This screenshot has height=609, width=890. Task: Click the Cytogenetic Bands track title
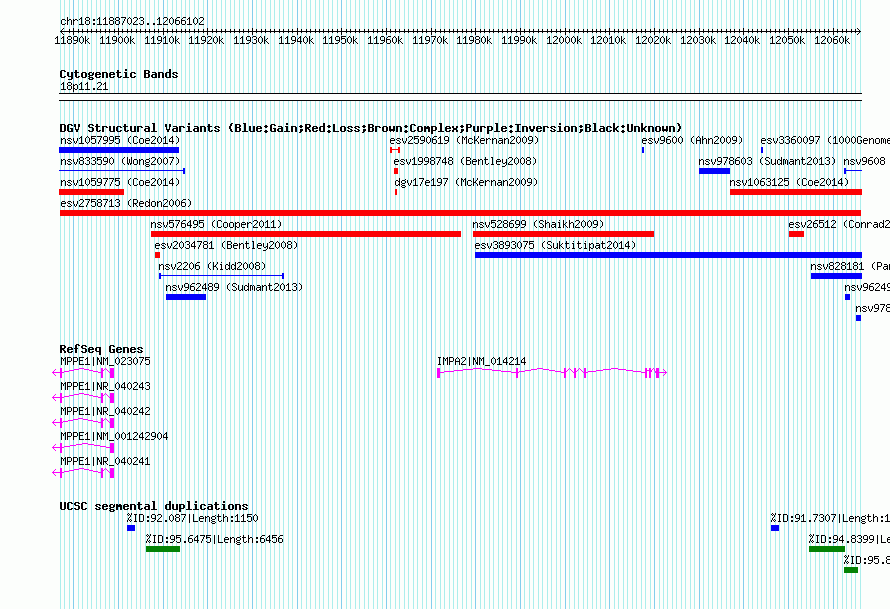pyautogui.click(x=119, y=74)
